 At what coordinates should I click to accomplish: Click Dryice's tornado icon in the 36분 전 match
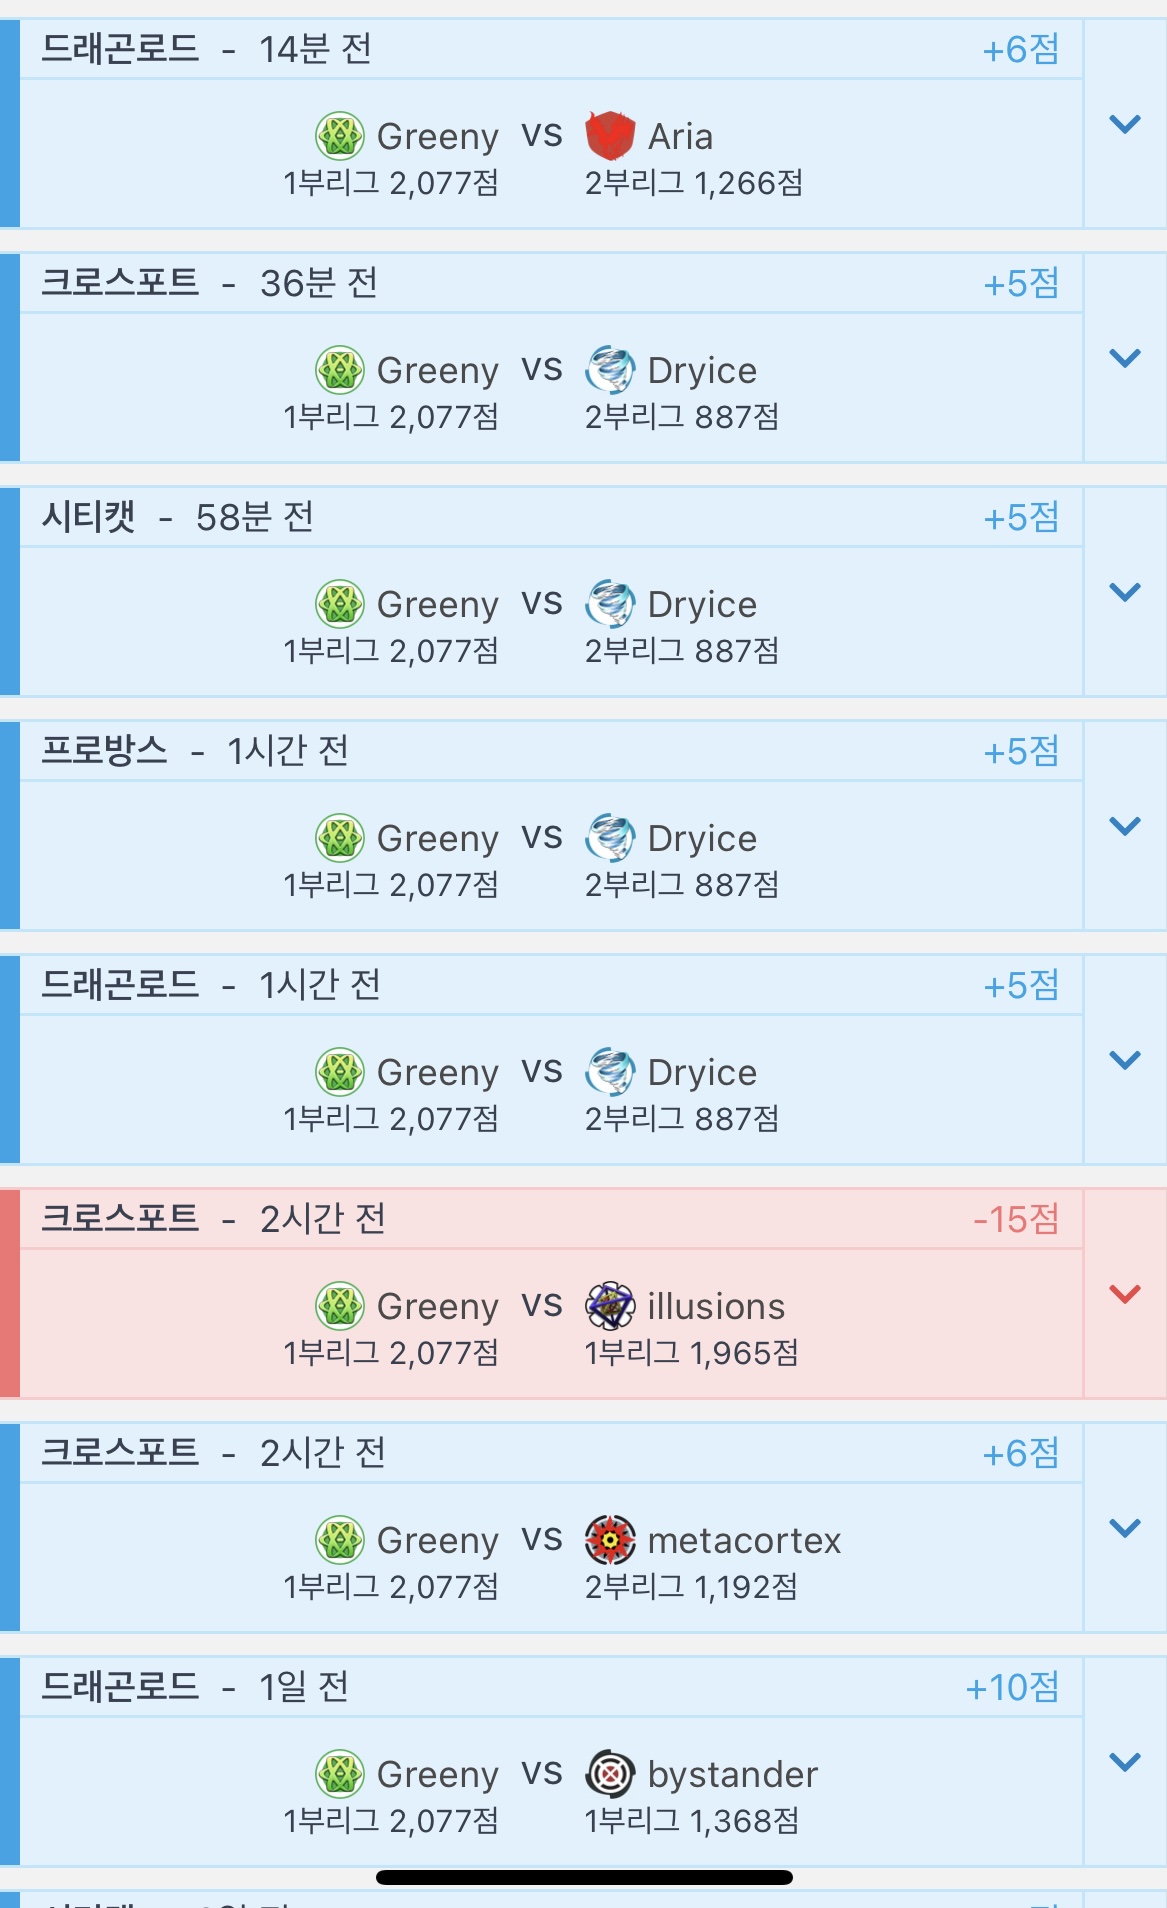pyautogui.click(x=609, y=370)
